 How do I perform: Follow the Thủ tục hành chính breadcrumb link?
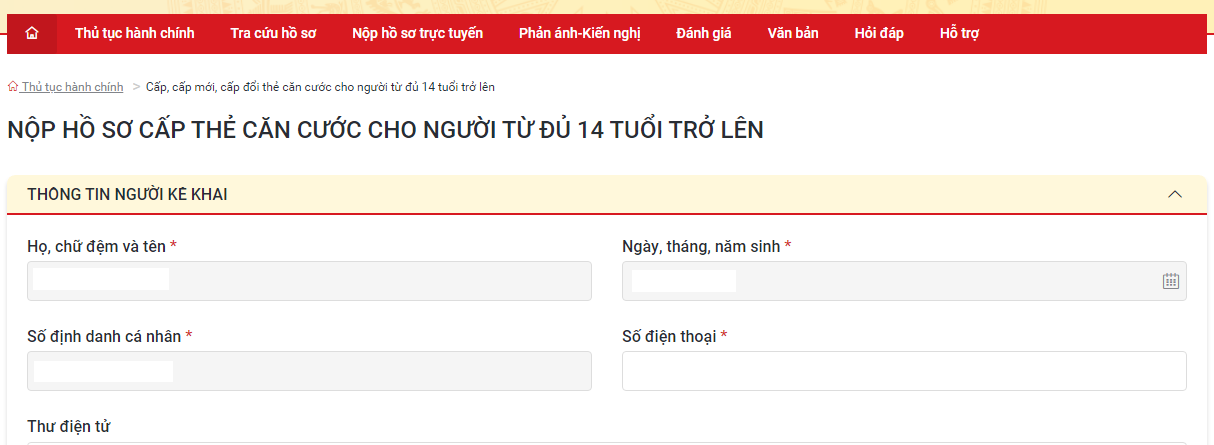(72, 87)
